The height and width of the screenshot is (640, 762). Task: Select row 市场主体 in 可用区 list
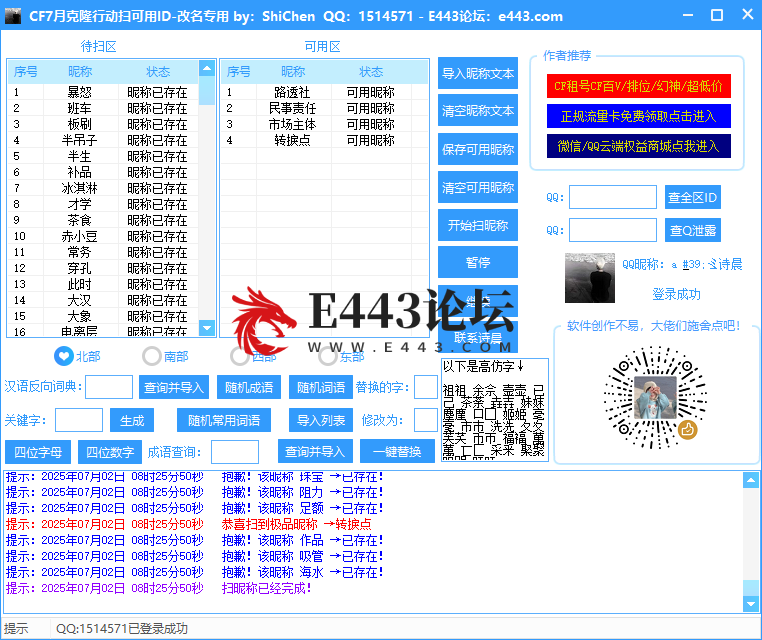coord(324,124)
